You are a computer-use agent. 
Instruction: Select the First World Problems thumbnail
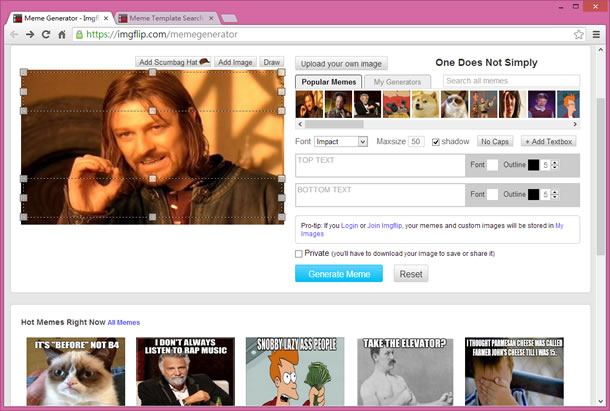[x=512, y=104]
